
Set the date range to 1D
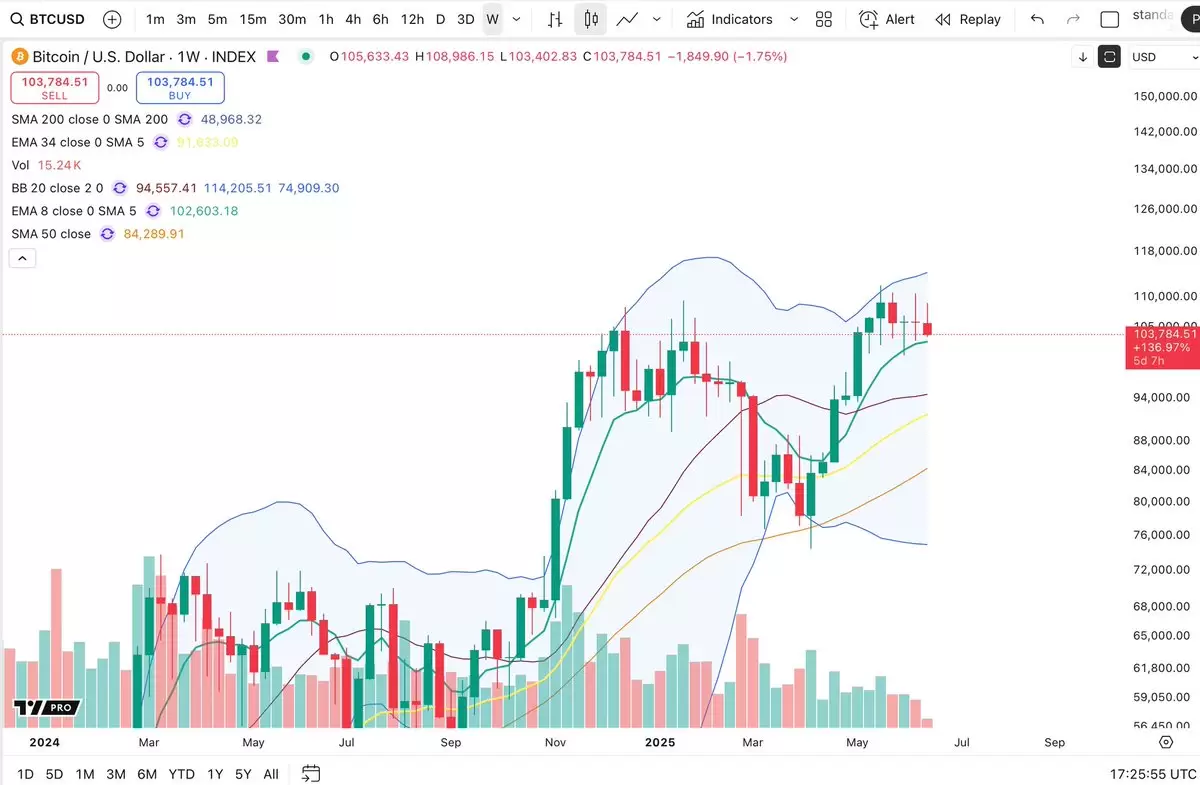pos(25,774)
